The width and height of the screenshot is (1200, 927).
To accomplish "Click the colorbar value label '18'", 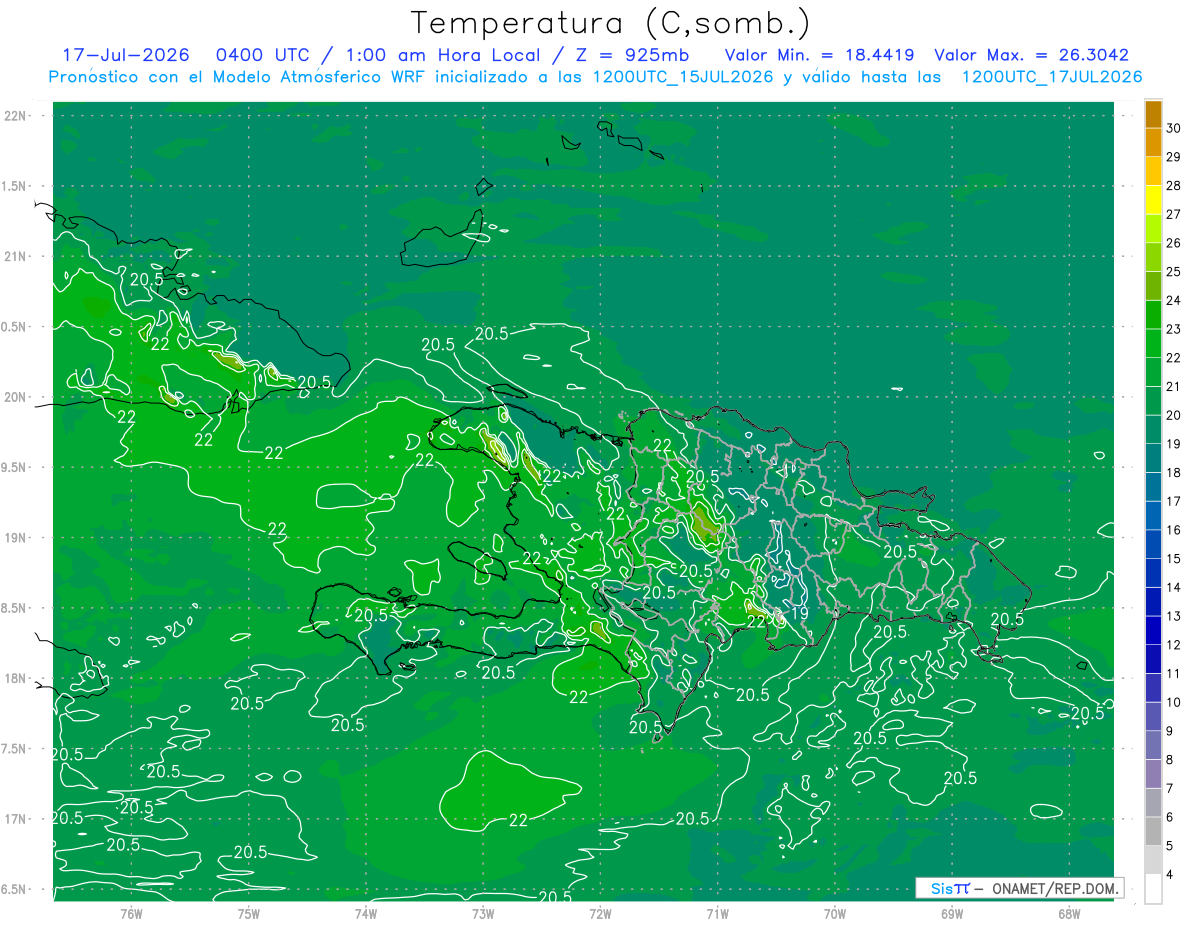I will [1174, 473].
